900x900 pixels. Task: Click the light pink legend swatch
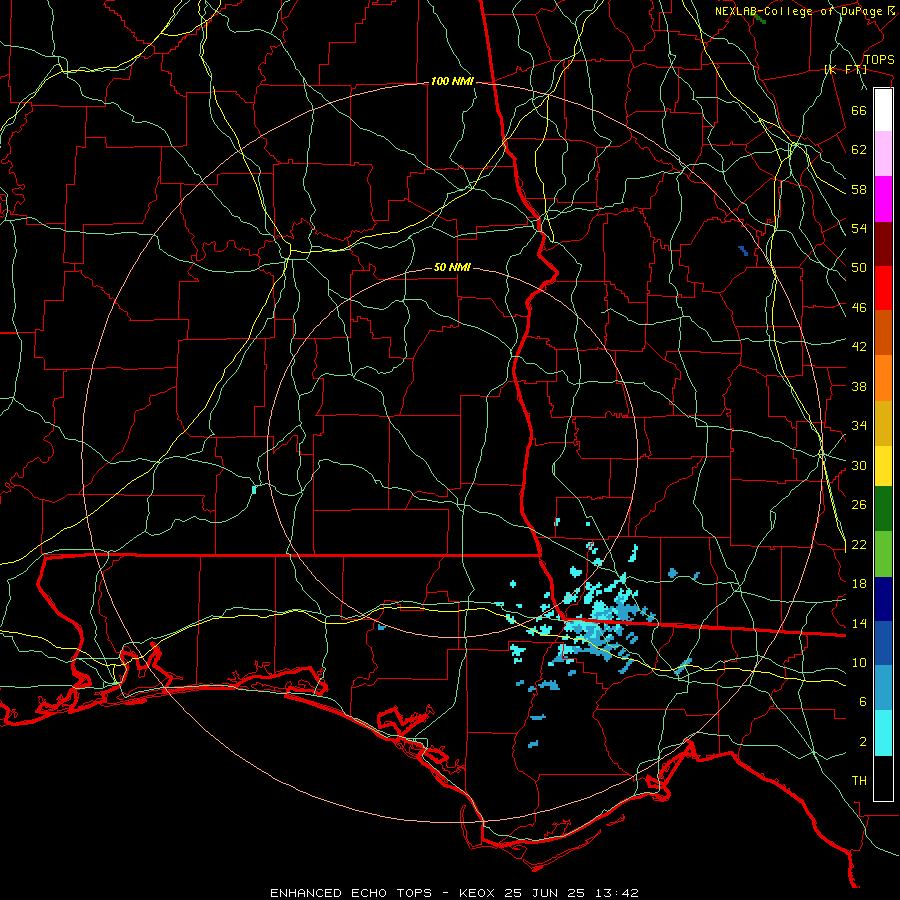(883, 154)
